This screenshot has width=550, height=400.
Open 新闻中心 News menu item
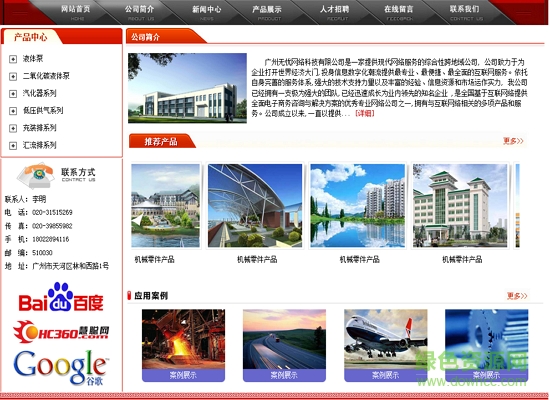(x=207, y=13)
